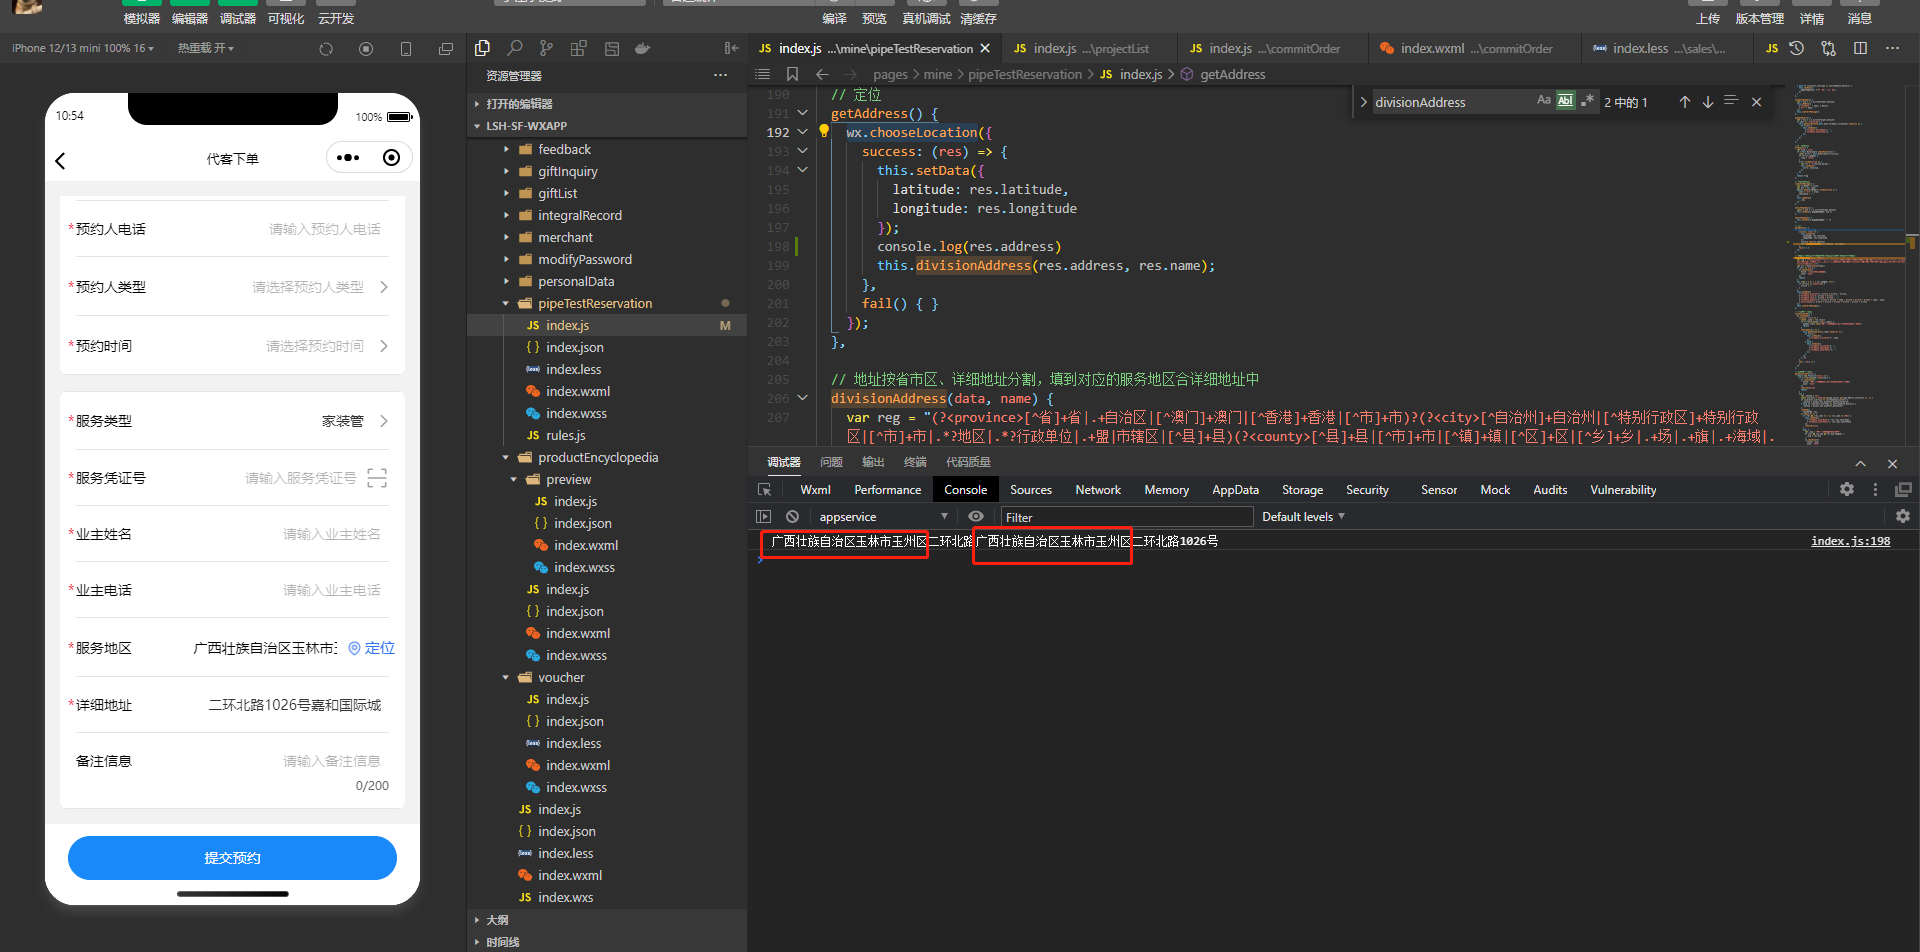Click the devtools kebab more-options icon
This screenshot has width=1920, height=952.
(1875, 489)
